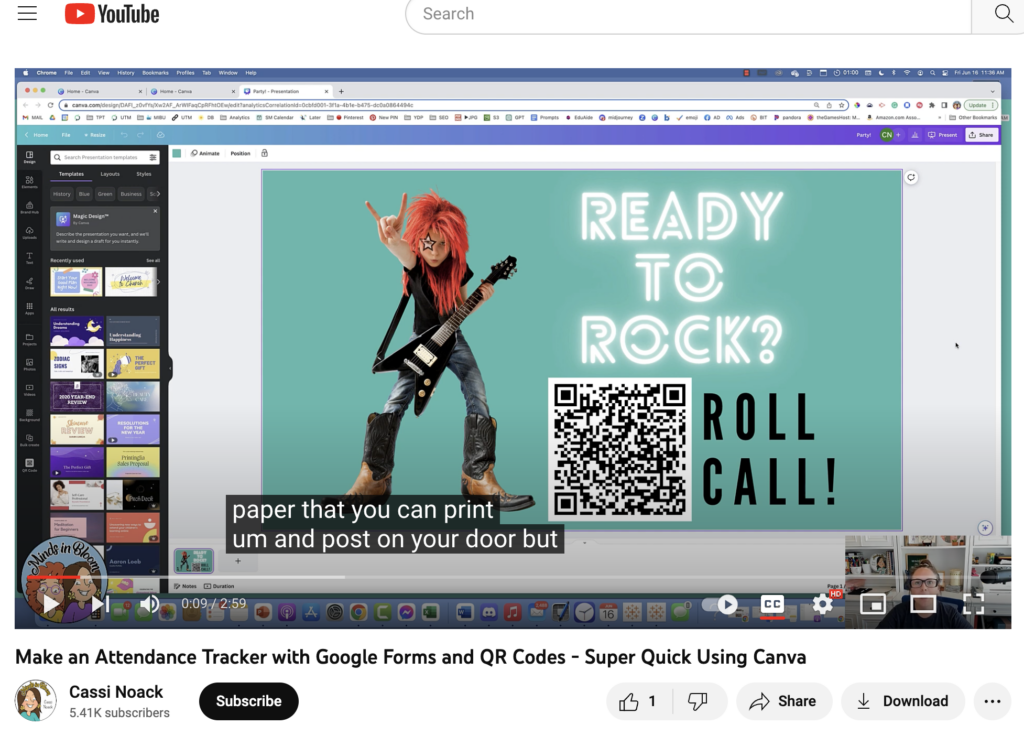The height and width of the screenshot is (736, 1024).
Task: In the video, click the Notes button
Action: point(185,586)
